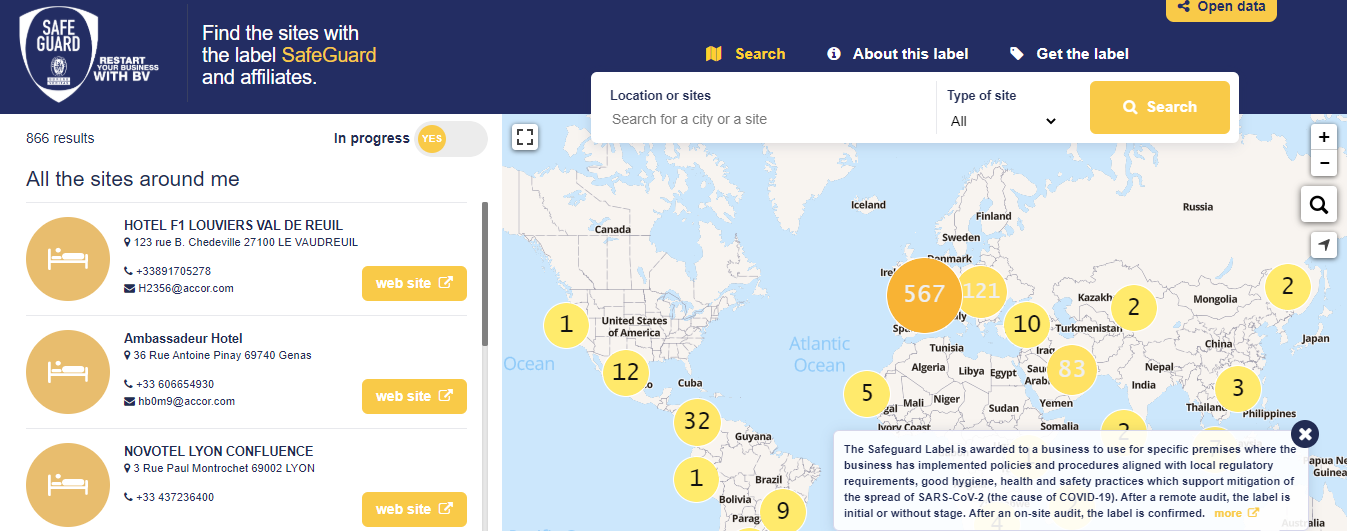Image resolution: width=1347 pixels, height=531 pixels.
Task: Click the Open data button
Action: (x=1221, y=8)
